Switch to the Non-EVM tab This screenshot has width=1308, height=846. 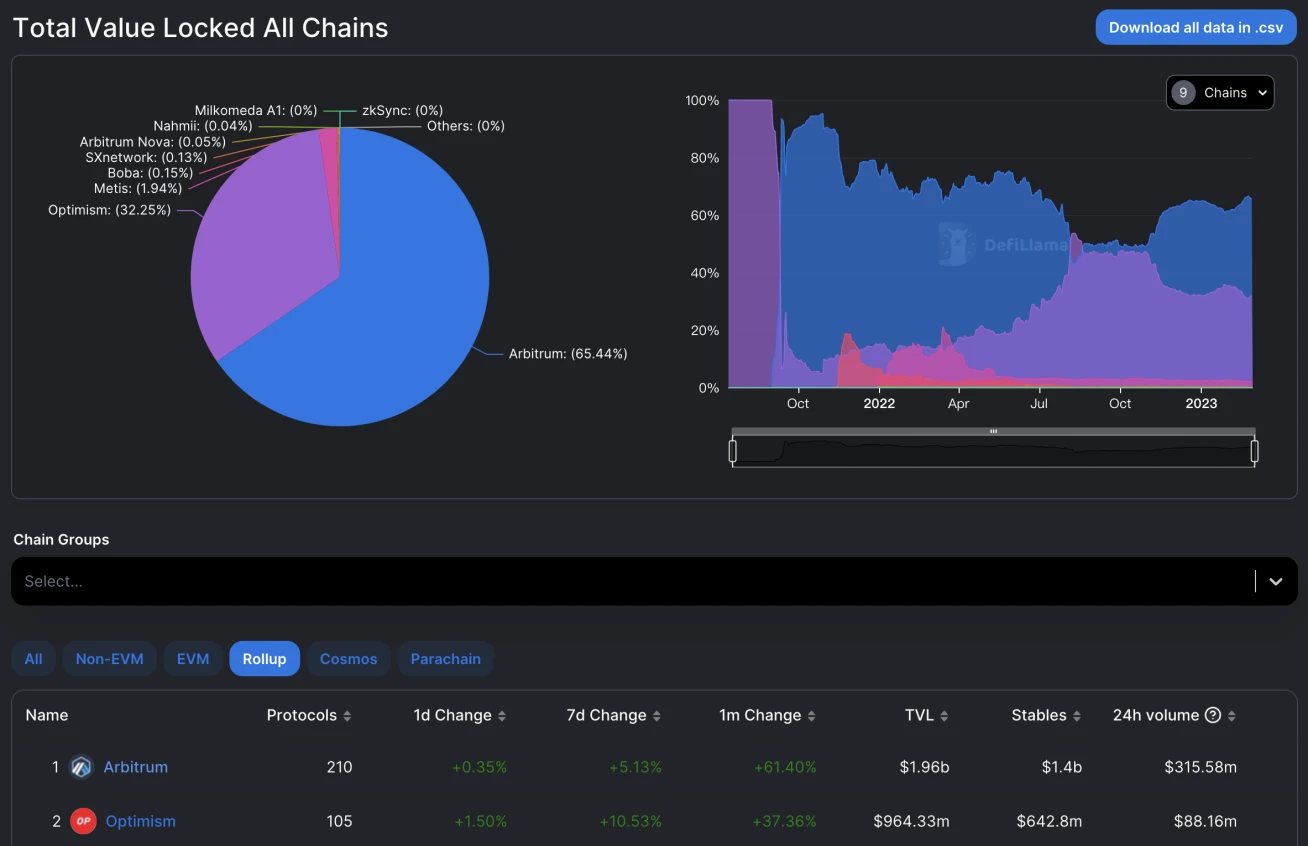[109, 659]
